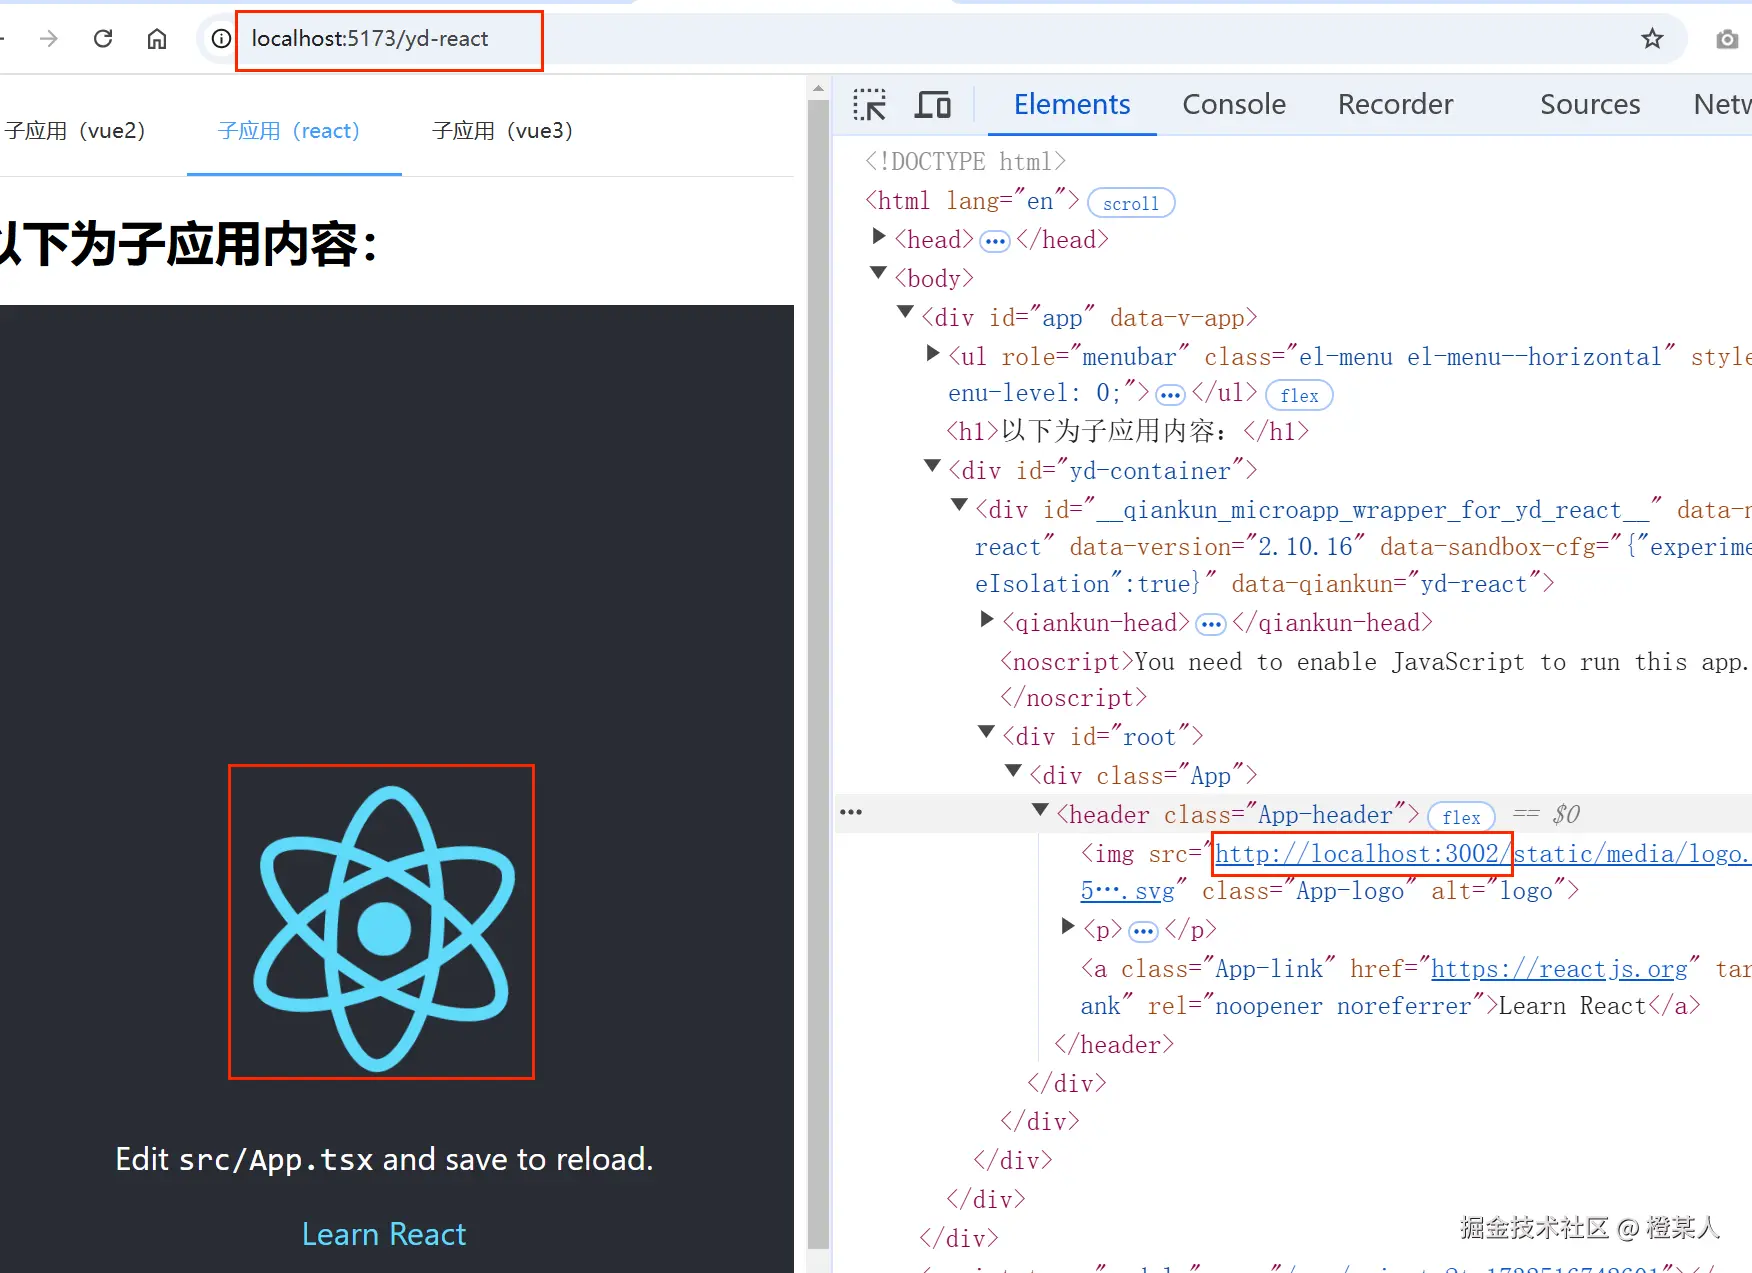
Task: Toggle the device toolbar icon in DevTools
Action: point(933,104)
